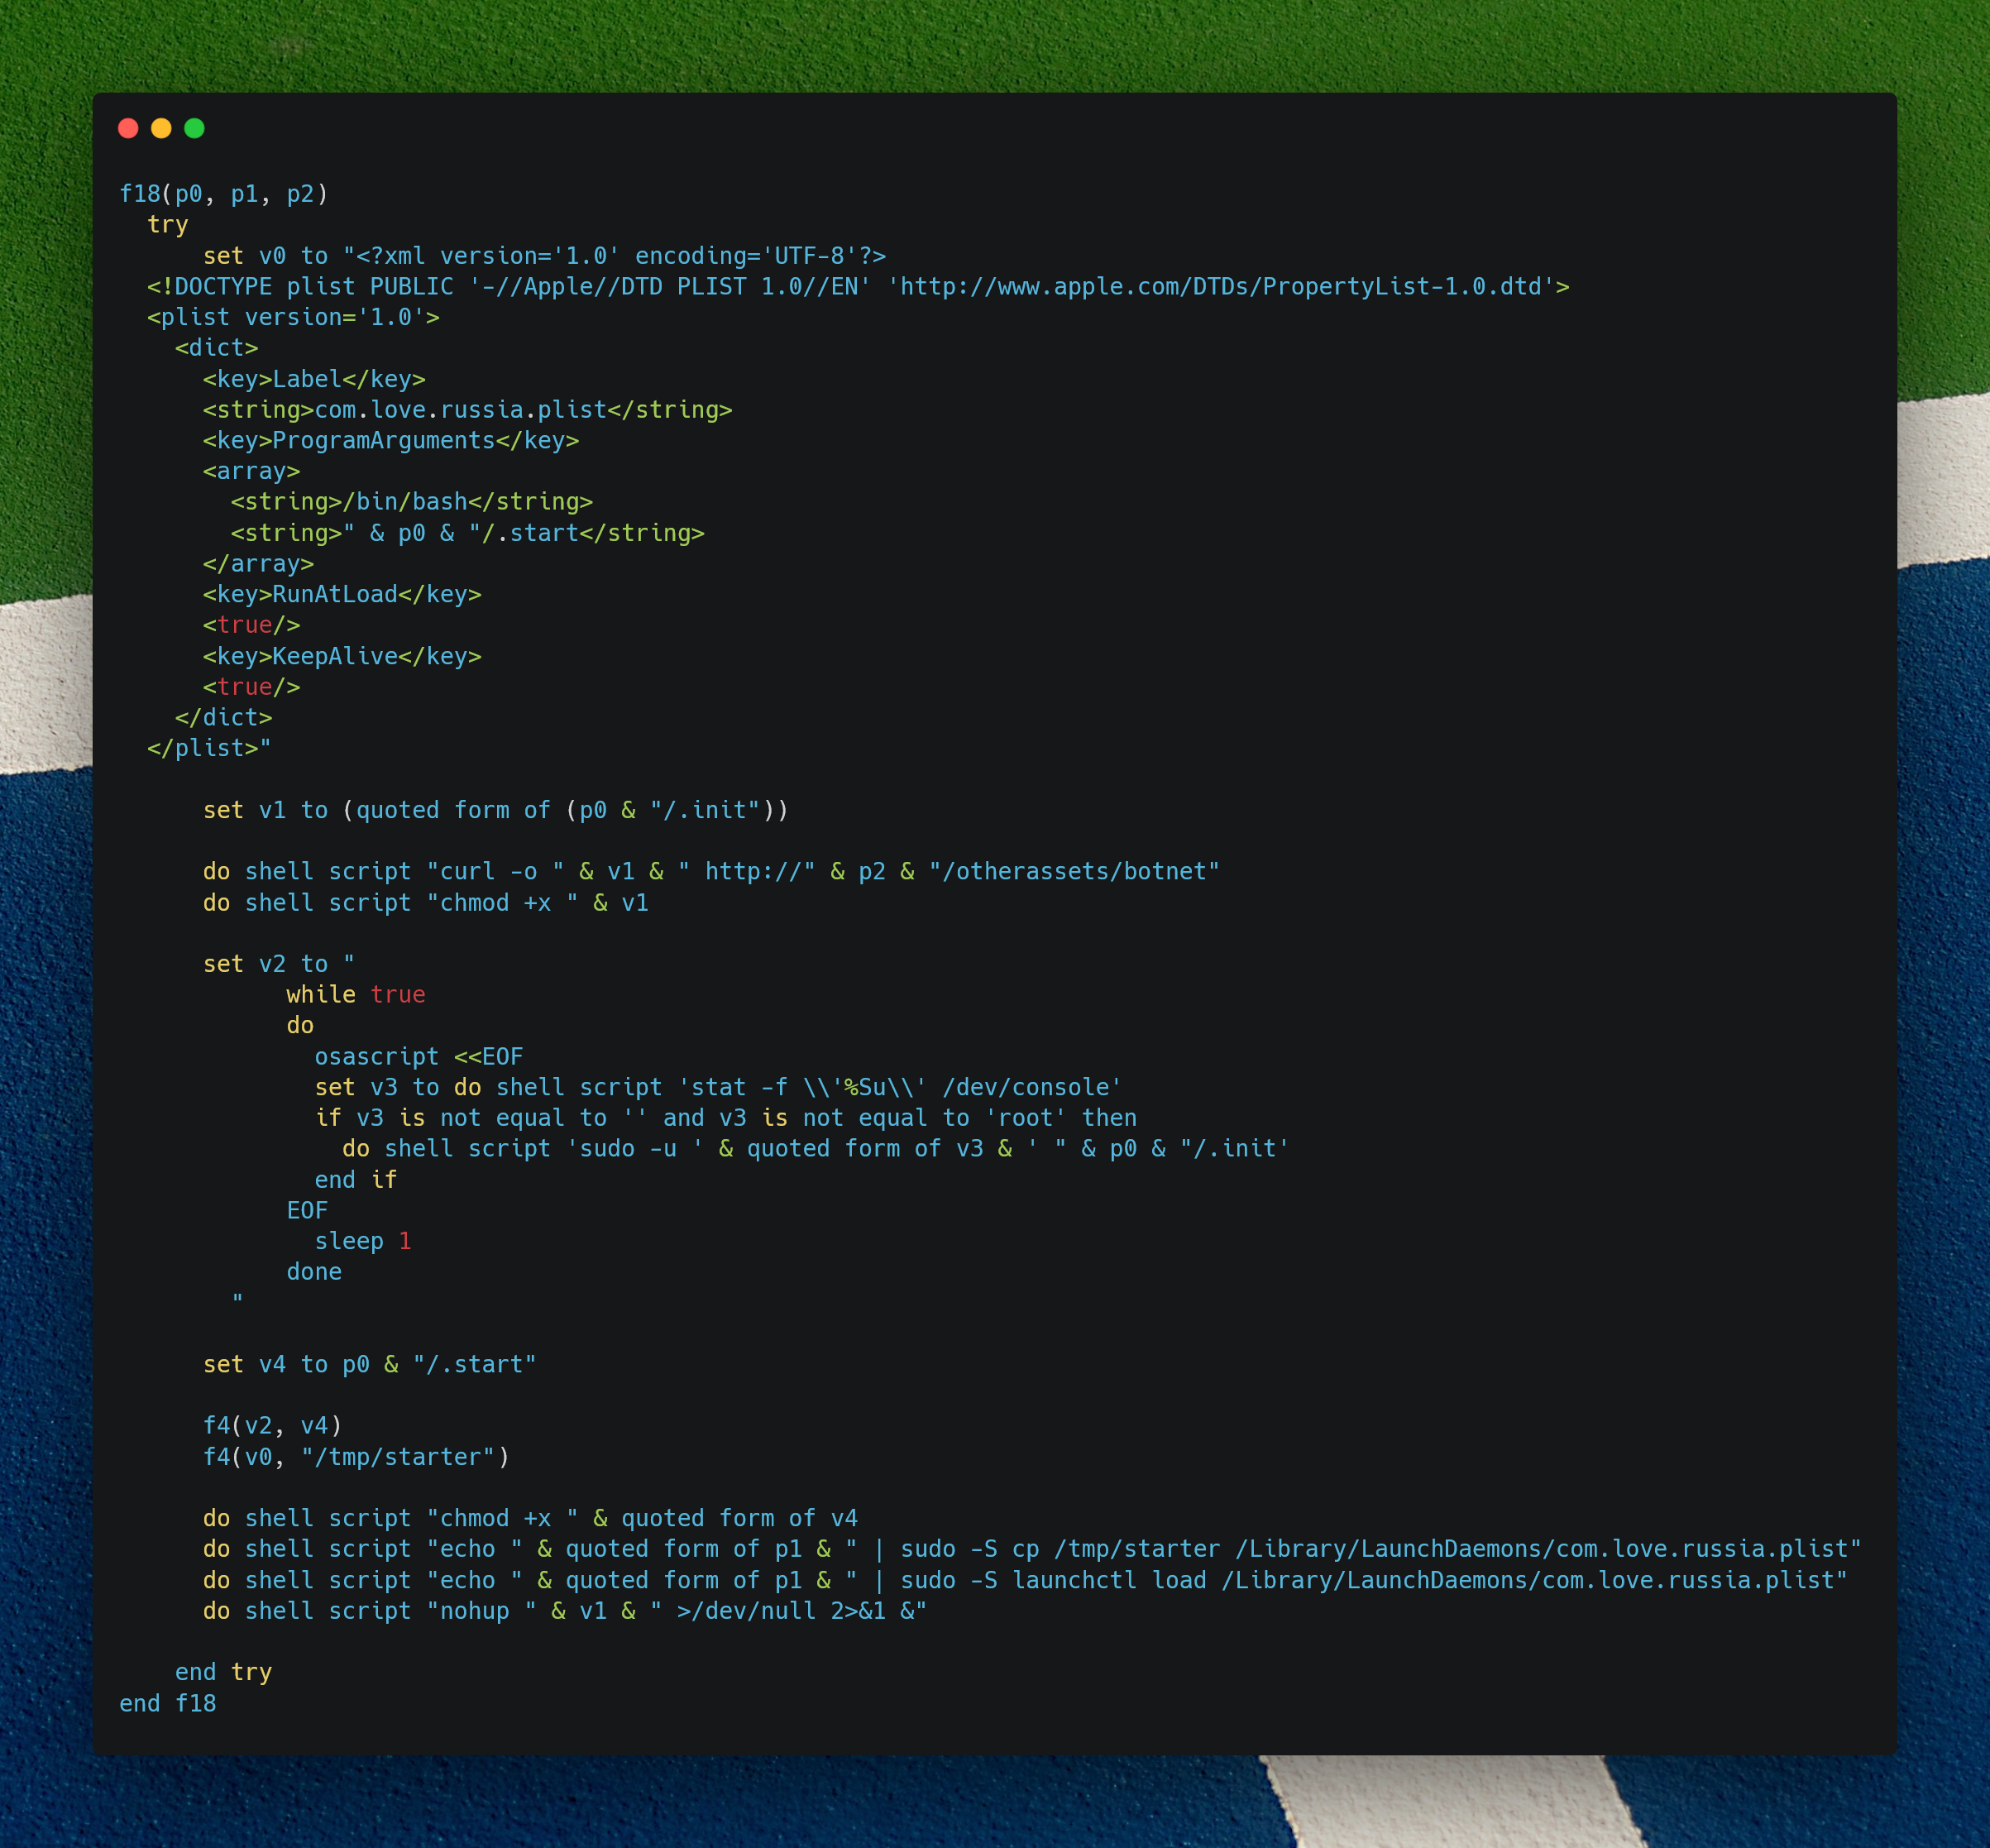Screen dimensions: 1990x1848
Task: Click the nohup shell script line
Action: [565, 1612]
